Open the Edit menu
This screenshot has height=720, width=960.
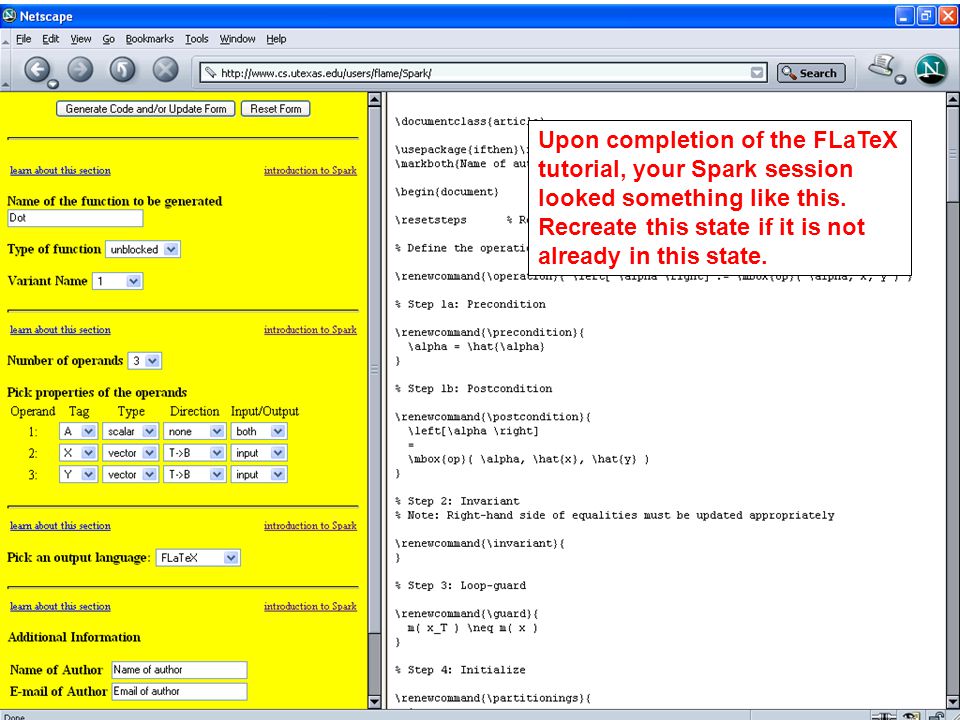(50, 39)
